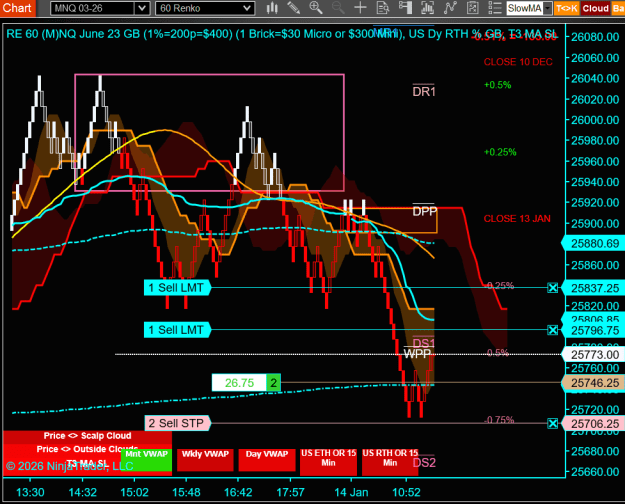
Task: Open the bar type (candlestick) icon
Action: point(272,8)
